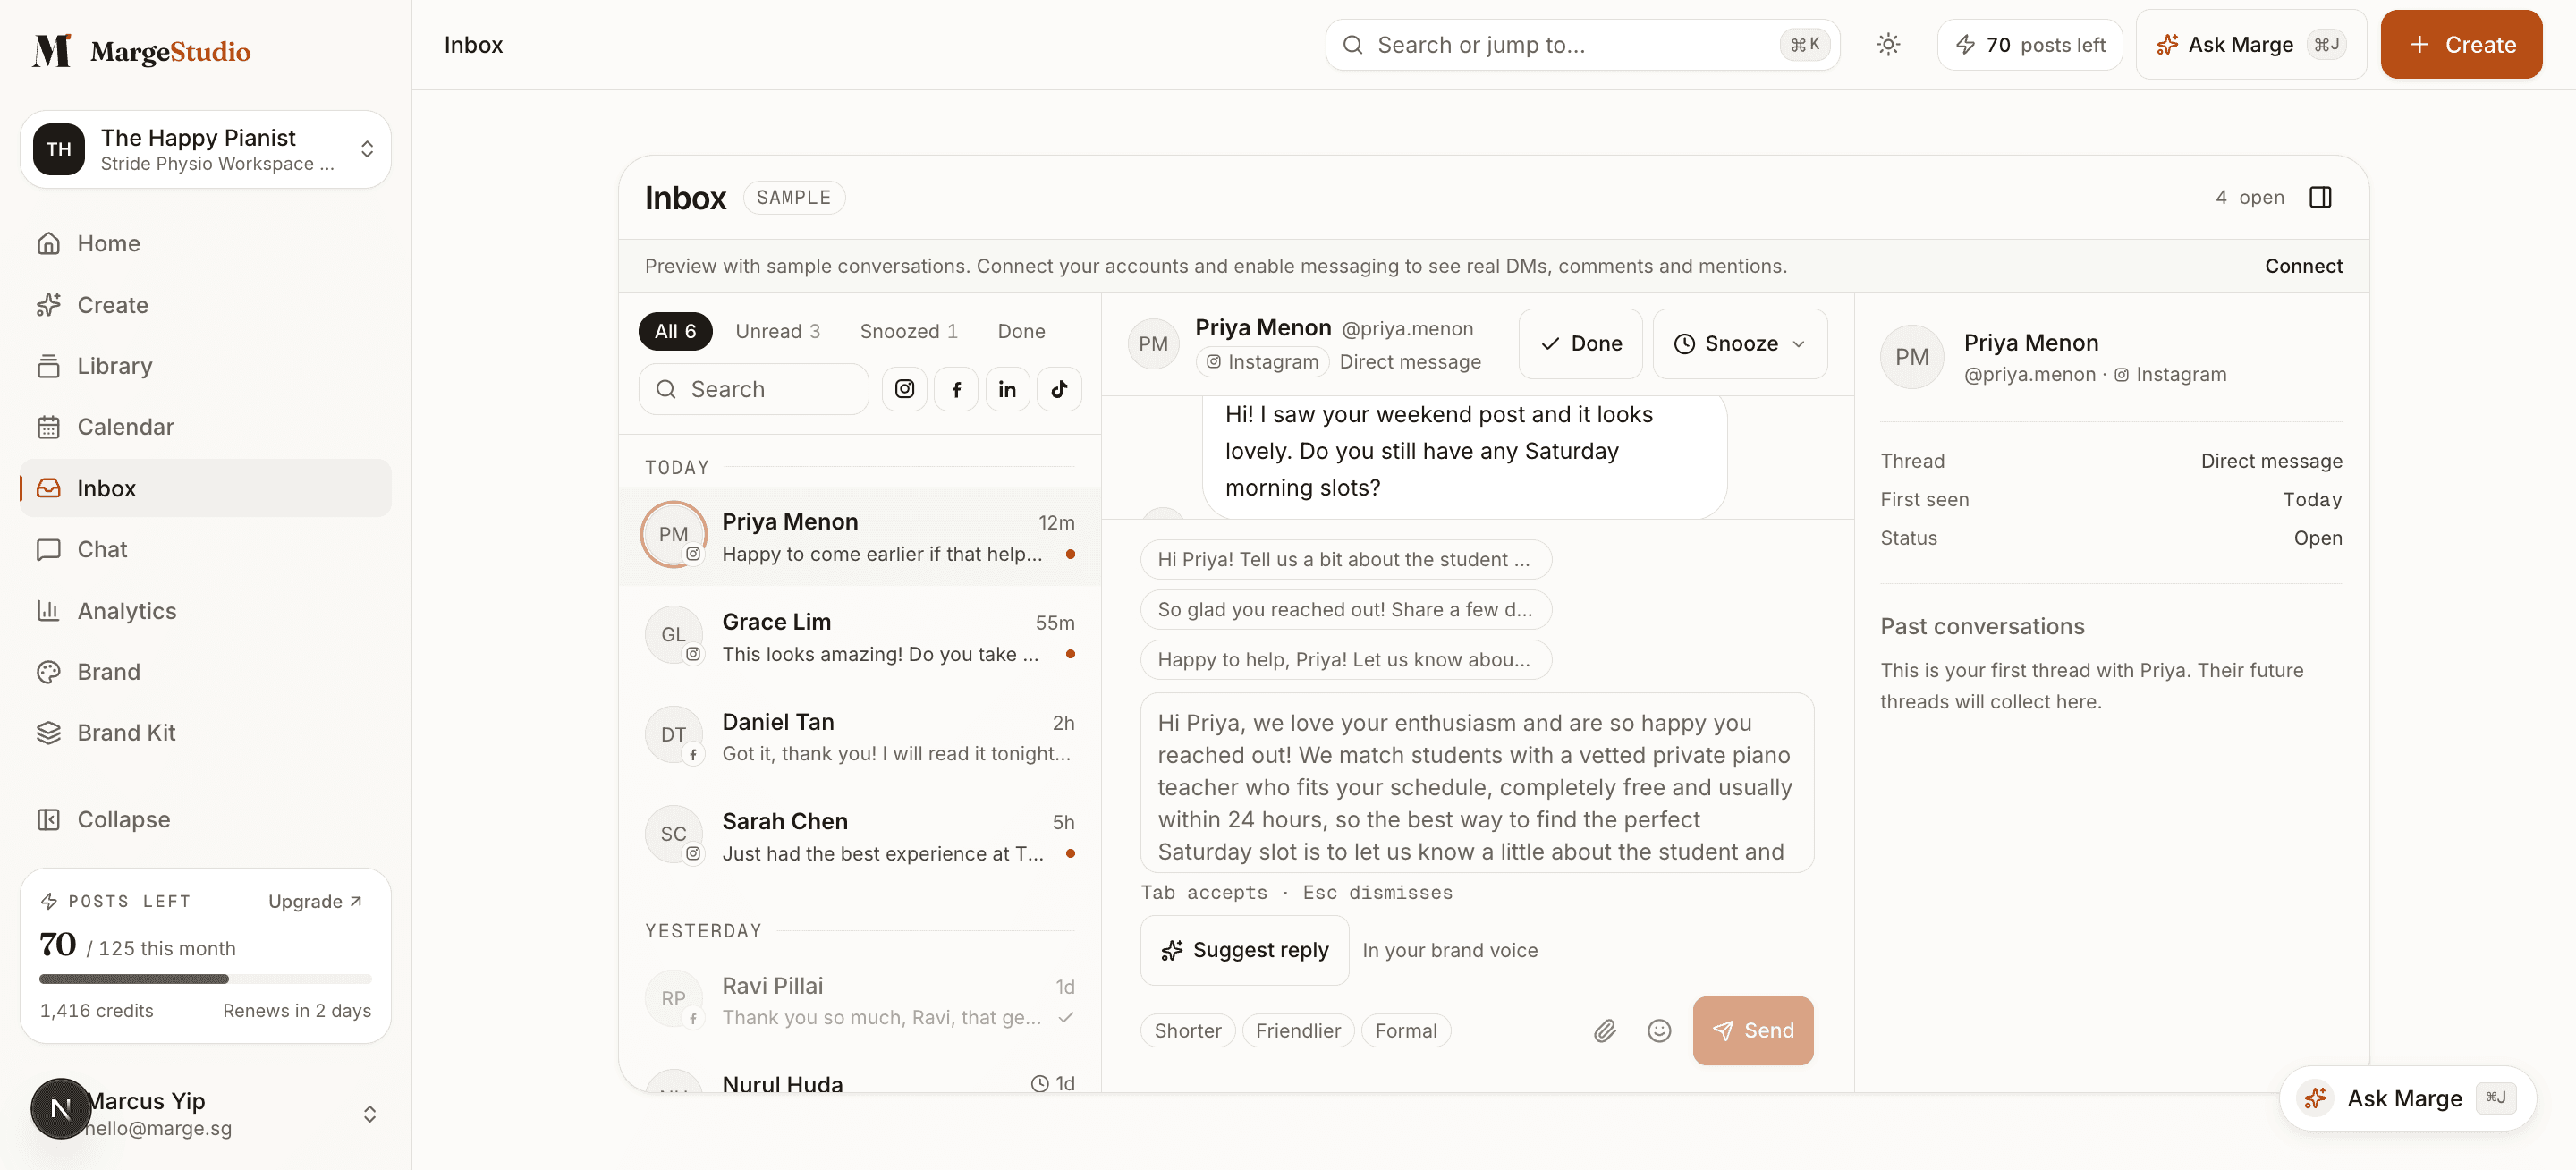Screen dimensions: 2576x1170
Task: Switch to the Done tab
Action: [1021, 331]
